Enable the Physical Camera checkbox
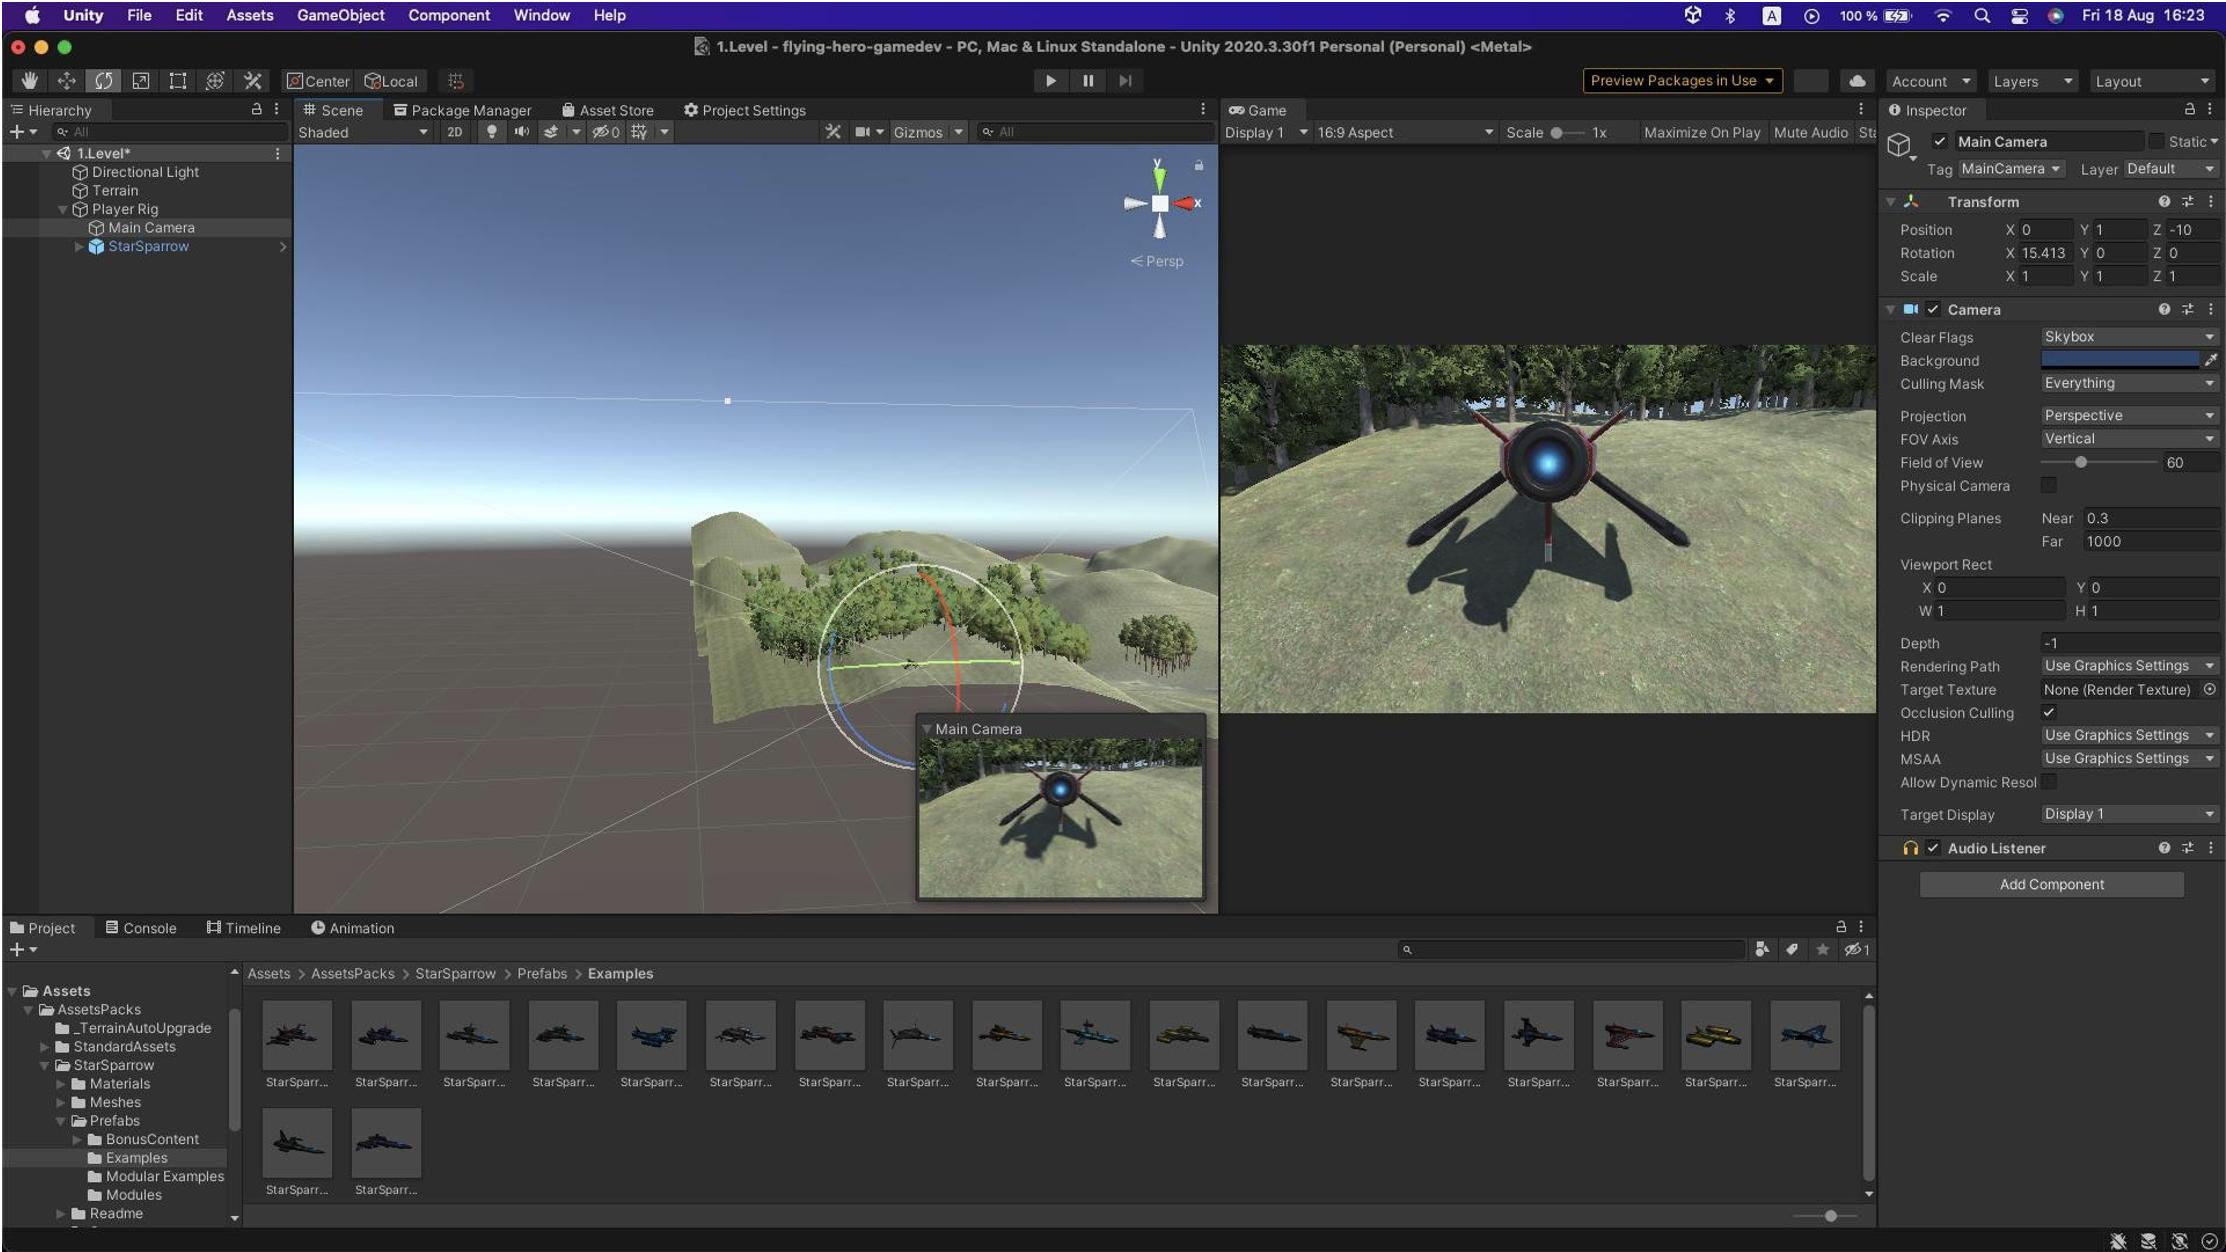Image resolution: width=2226 pixels, height=1252 pixels. 2049,486
